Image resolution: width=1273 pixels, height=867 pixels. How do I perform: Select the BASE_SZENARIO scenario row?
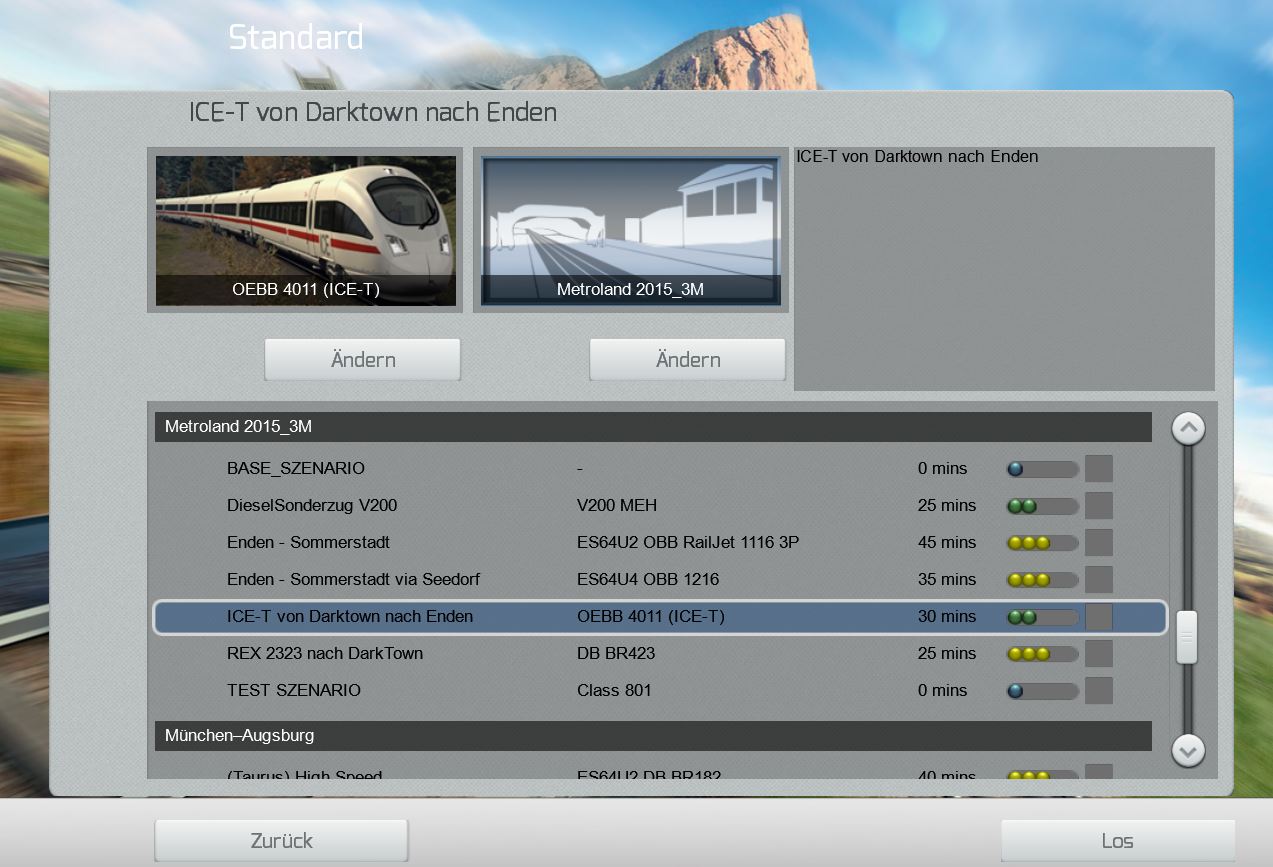pyautogui.click(x=660, y=468)
